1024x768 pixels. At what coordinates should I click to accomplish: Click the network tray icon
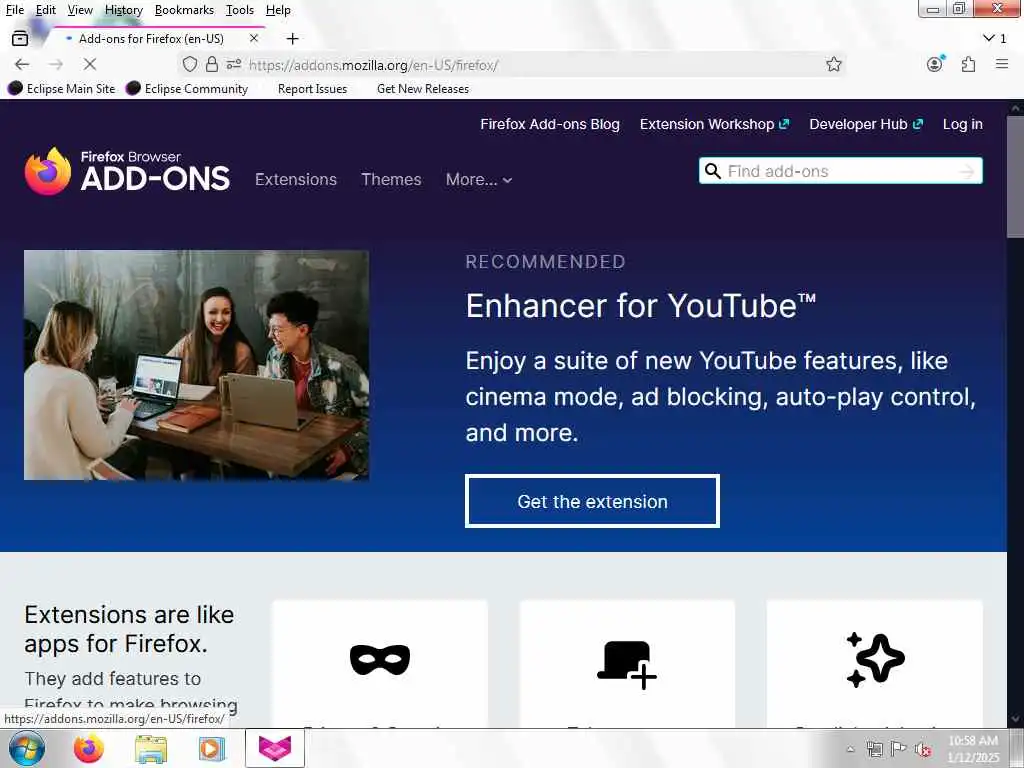874,750
